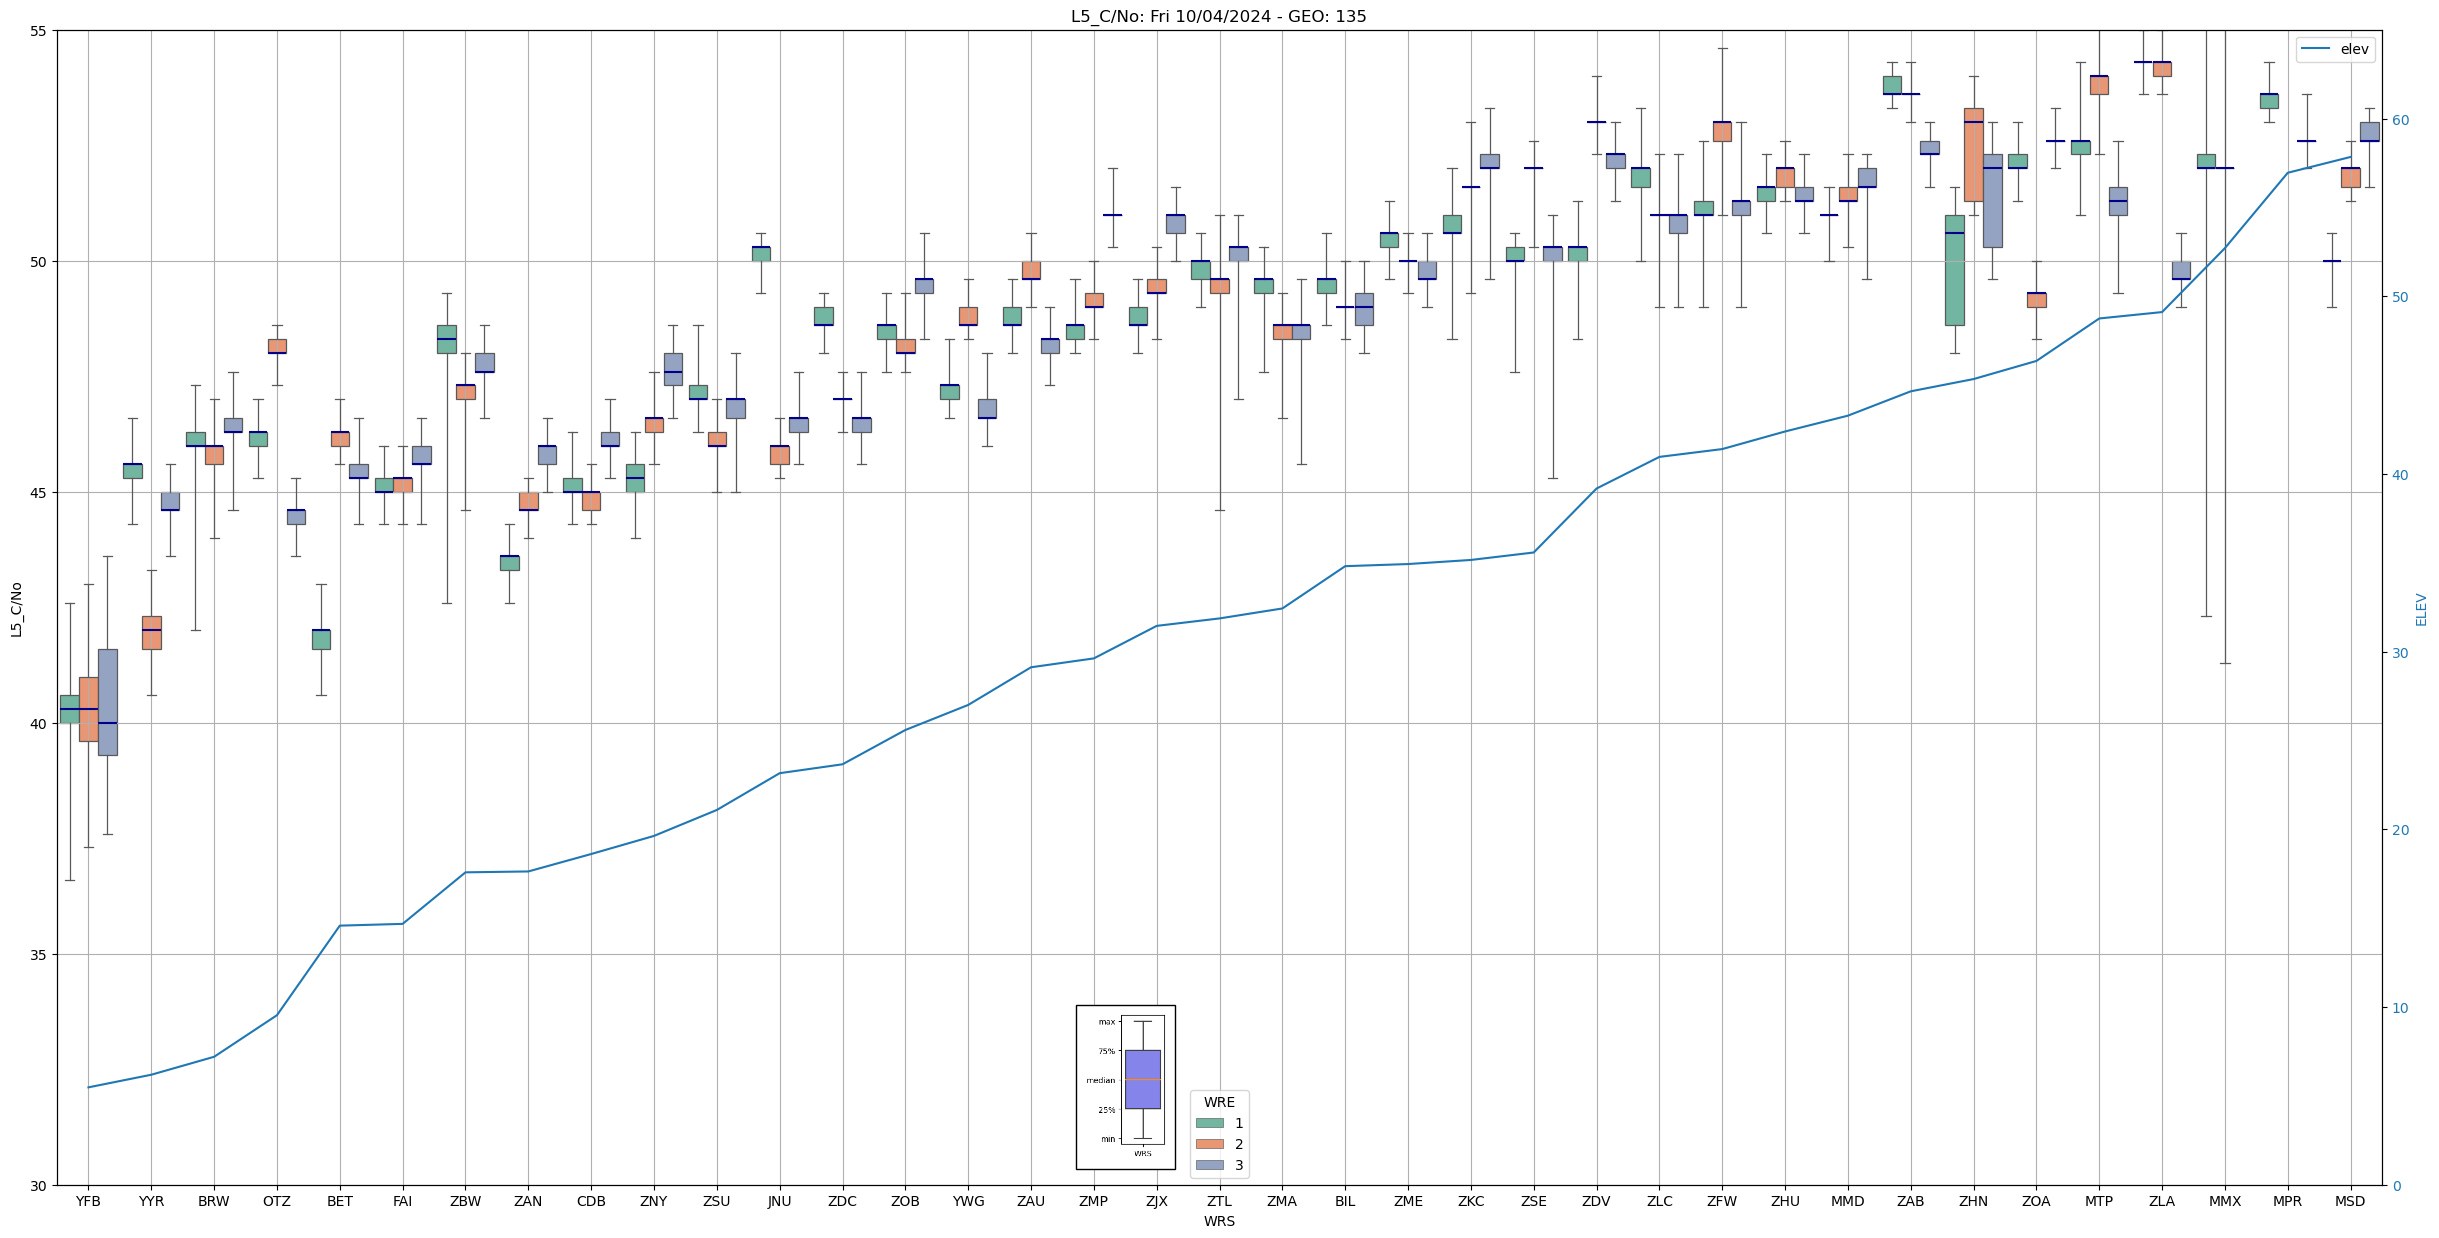This screenshot has width=2439, height=1238.
Task: Click the ZKC x-axis label
Action: pyautogui.click(x=1471, y=1201)
